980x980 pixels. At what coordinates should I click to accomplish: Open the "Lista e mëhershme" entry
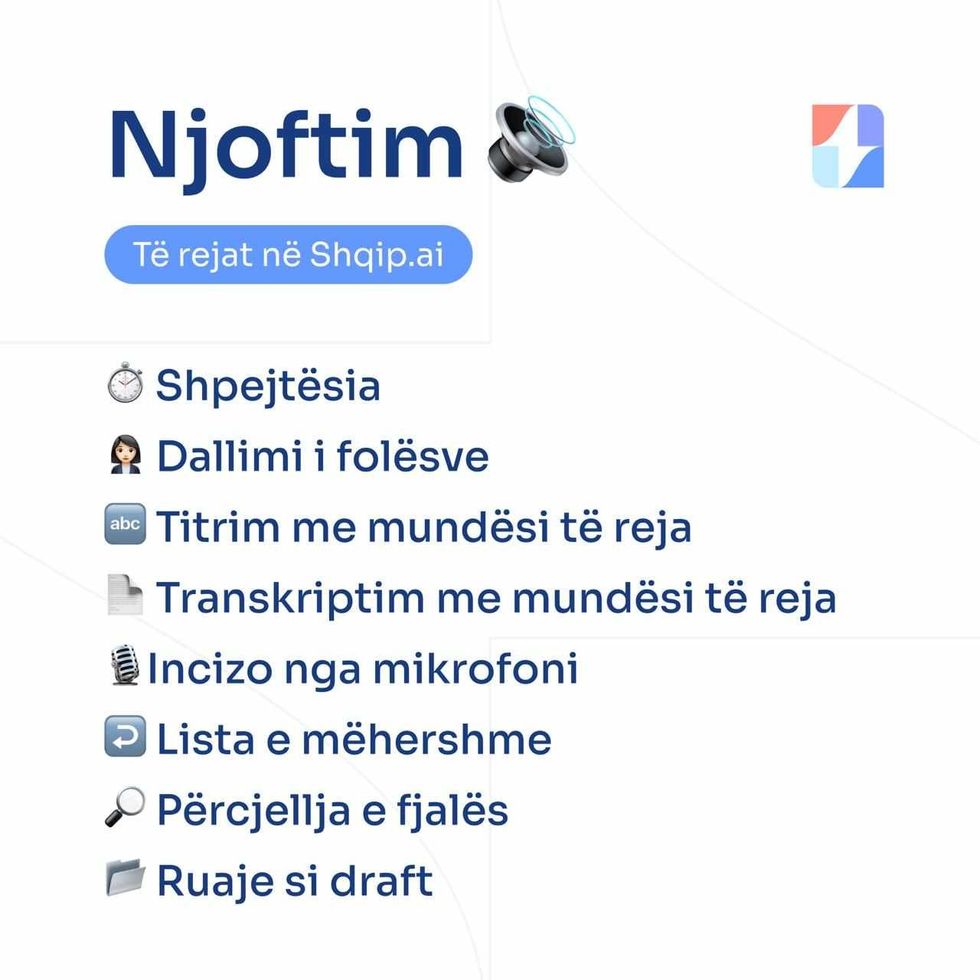[354, 740]
